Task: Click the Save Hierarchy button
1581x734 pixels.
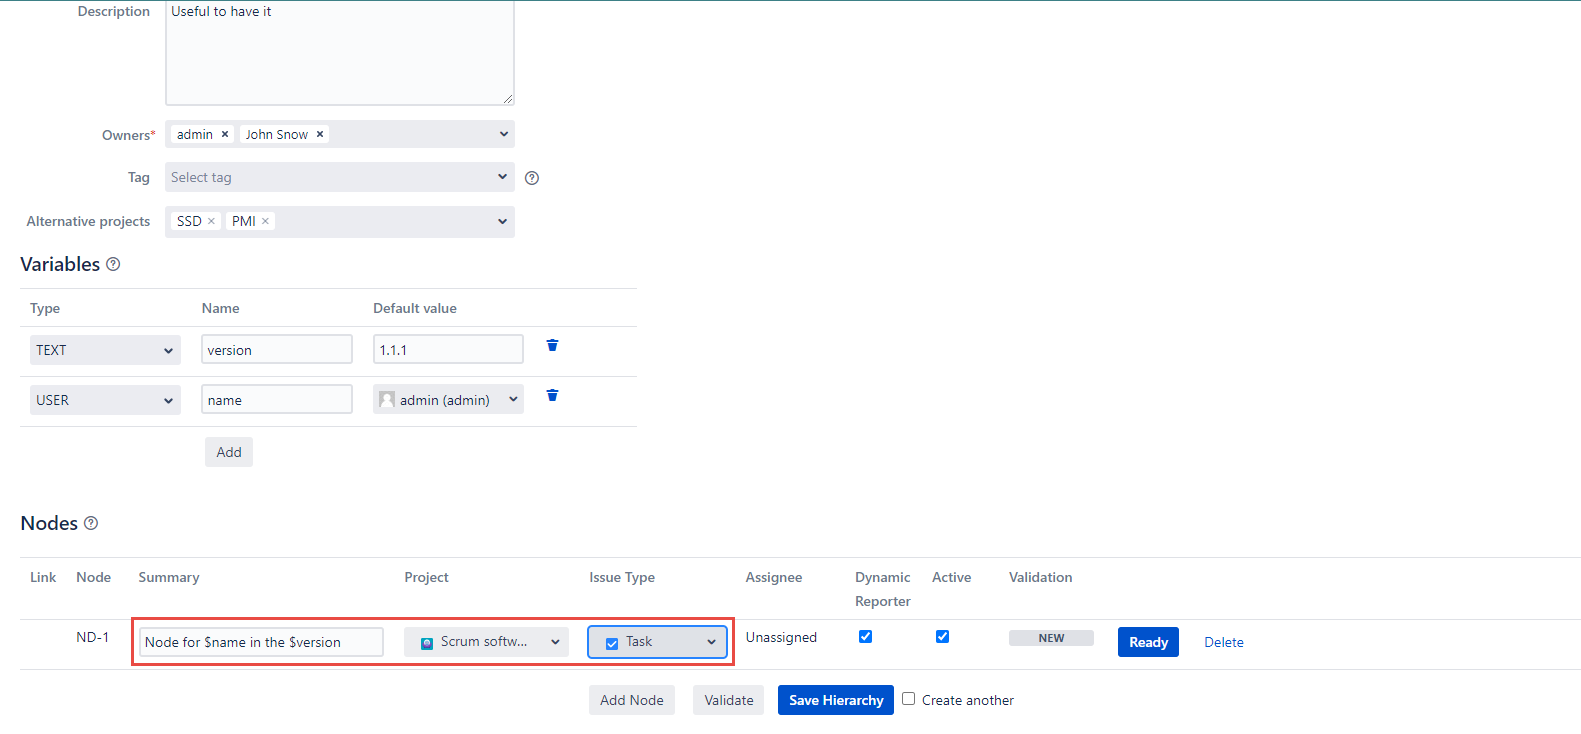Action: (x=835, y=700)
